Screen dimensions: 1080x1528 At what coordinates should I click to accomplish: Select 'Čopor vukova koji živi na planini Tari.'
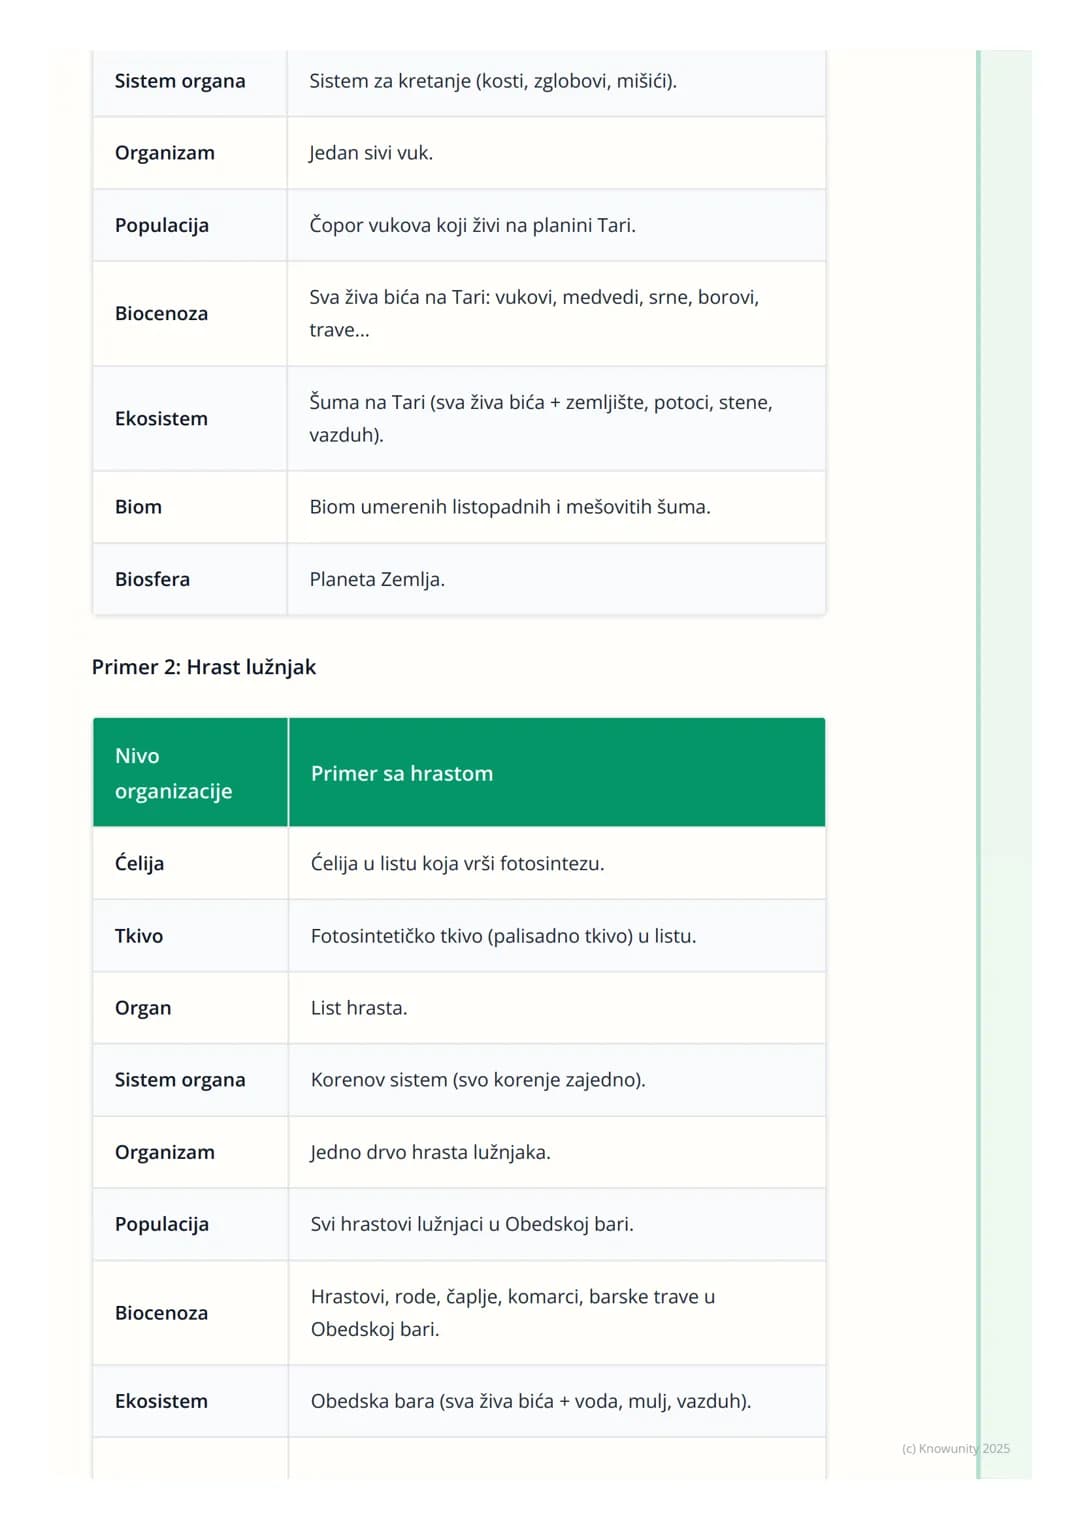click(472, 225)
